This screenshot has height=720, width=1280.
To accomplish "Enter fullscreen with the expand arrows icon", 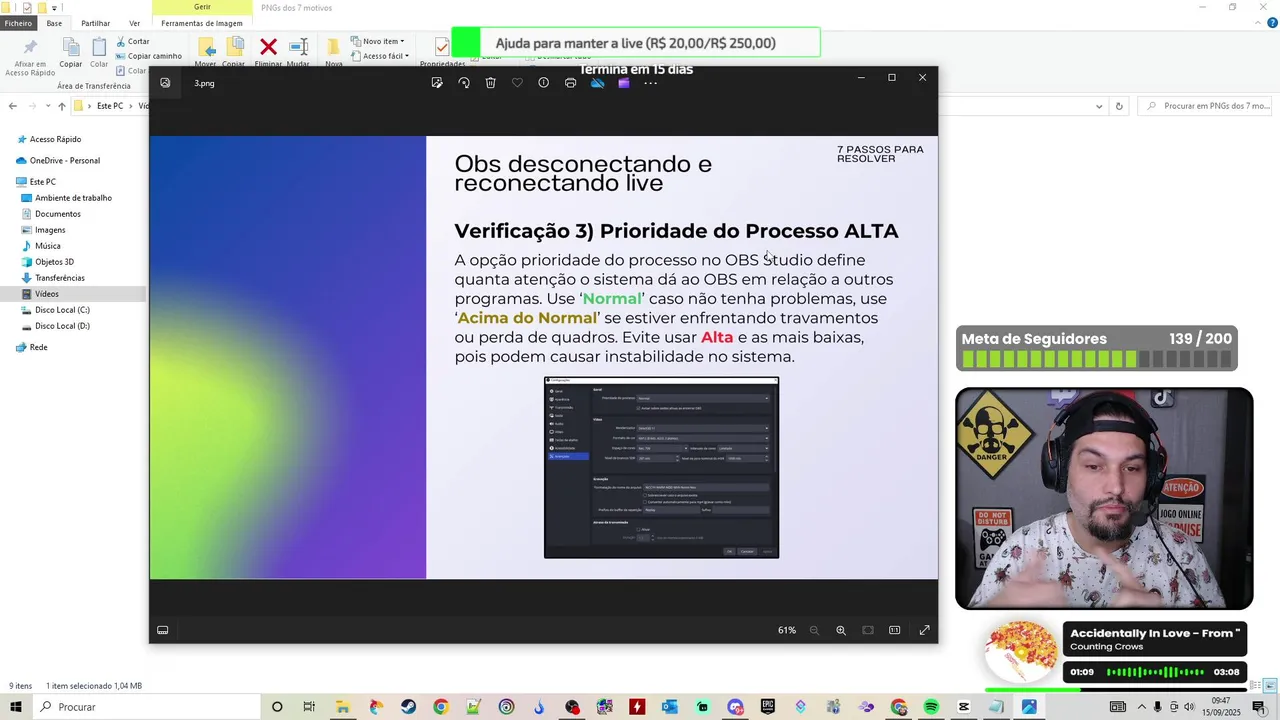I will (x=924, y=630).
